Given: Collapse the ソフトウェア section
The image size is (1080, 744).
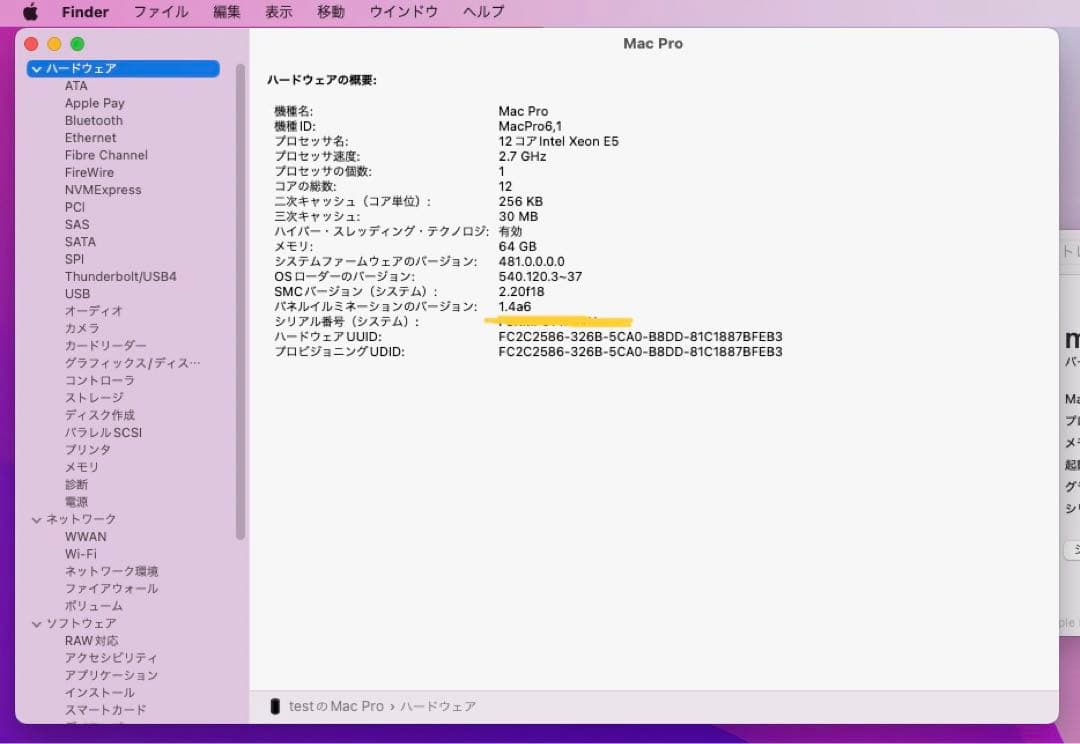Looking at the screenshot, I should pyautogui.click(x=36, y=622).
